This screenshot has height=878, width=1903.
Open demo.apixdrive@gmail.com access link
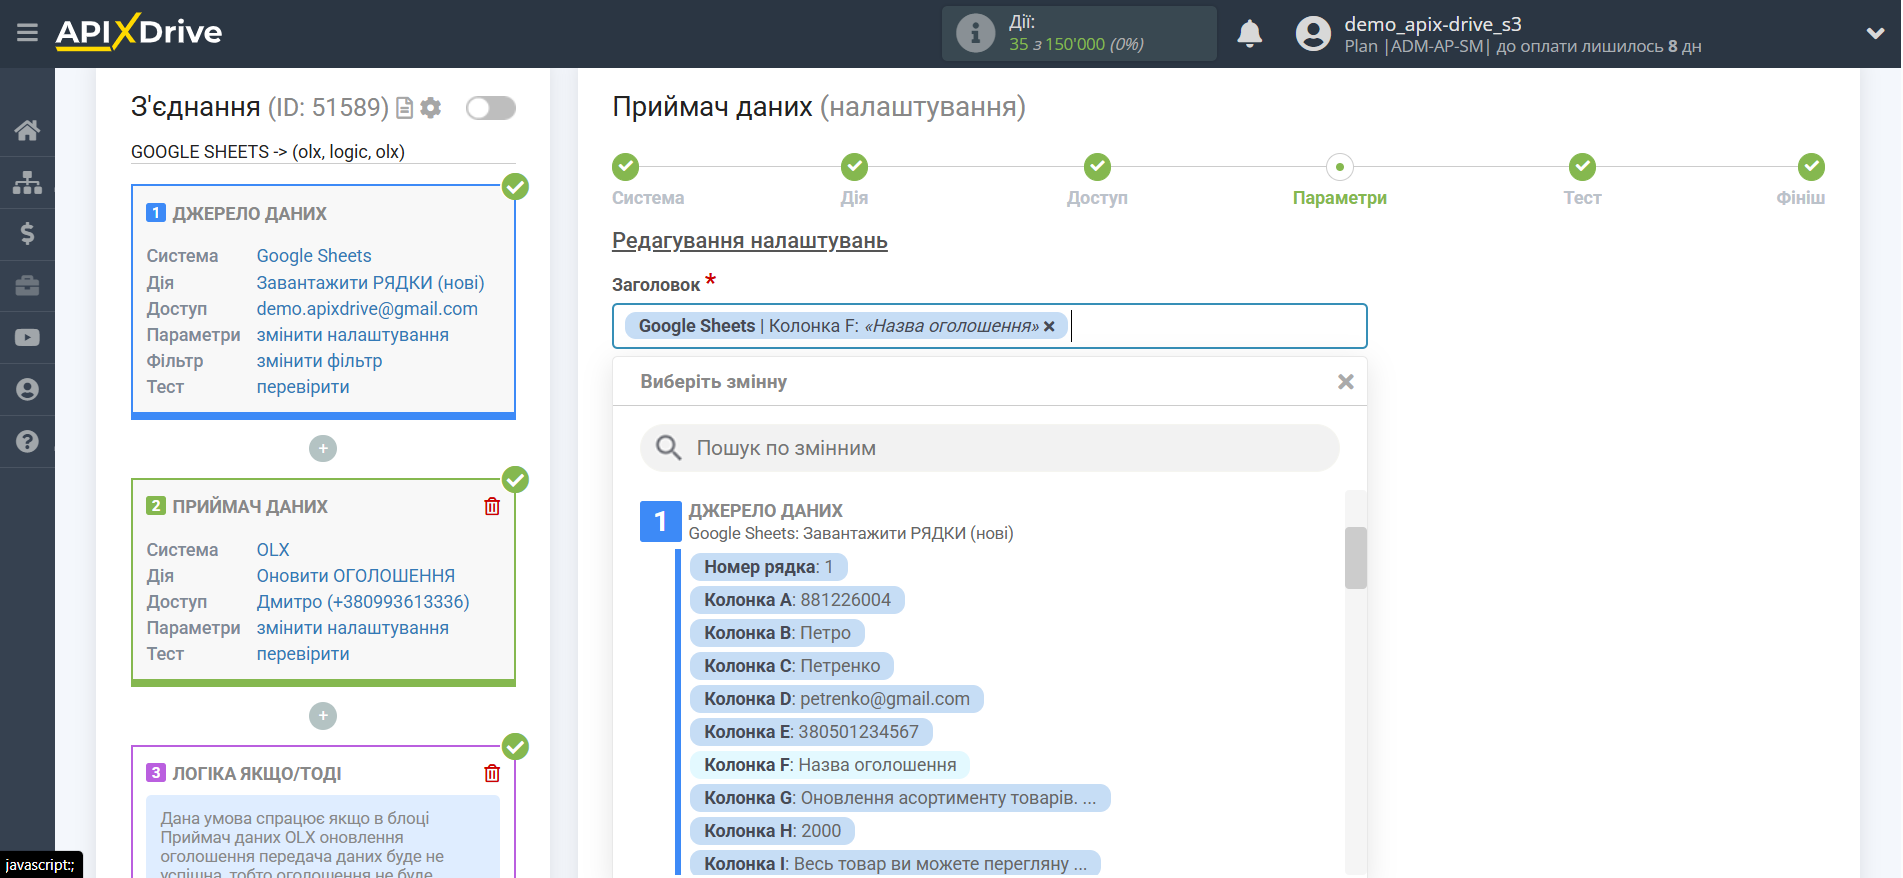pyautogui.click(x=367, y=309)
